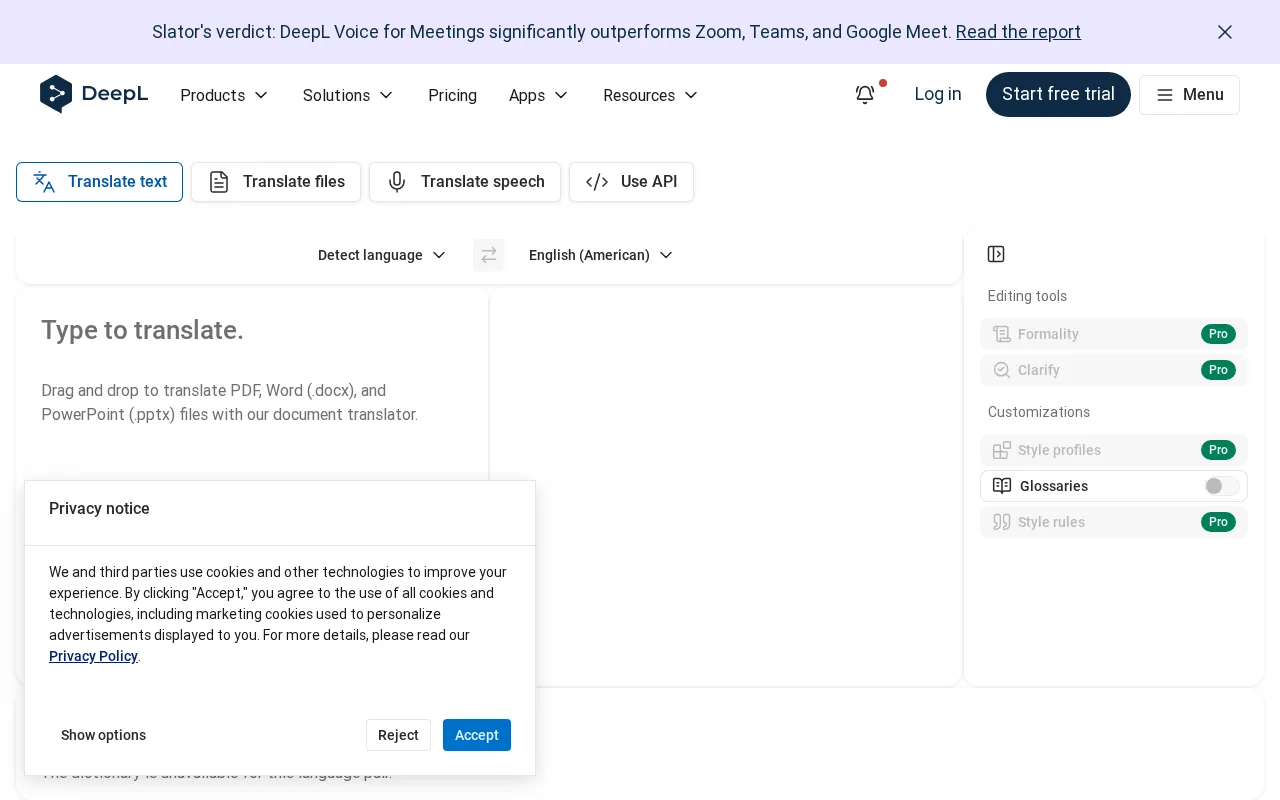This screenshot has width=1280, height=800.
Task: Click the Start free trial button
Action: pos(1058,94)
